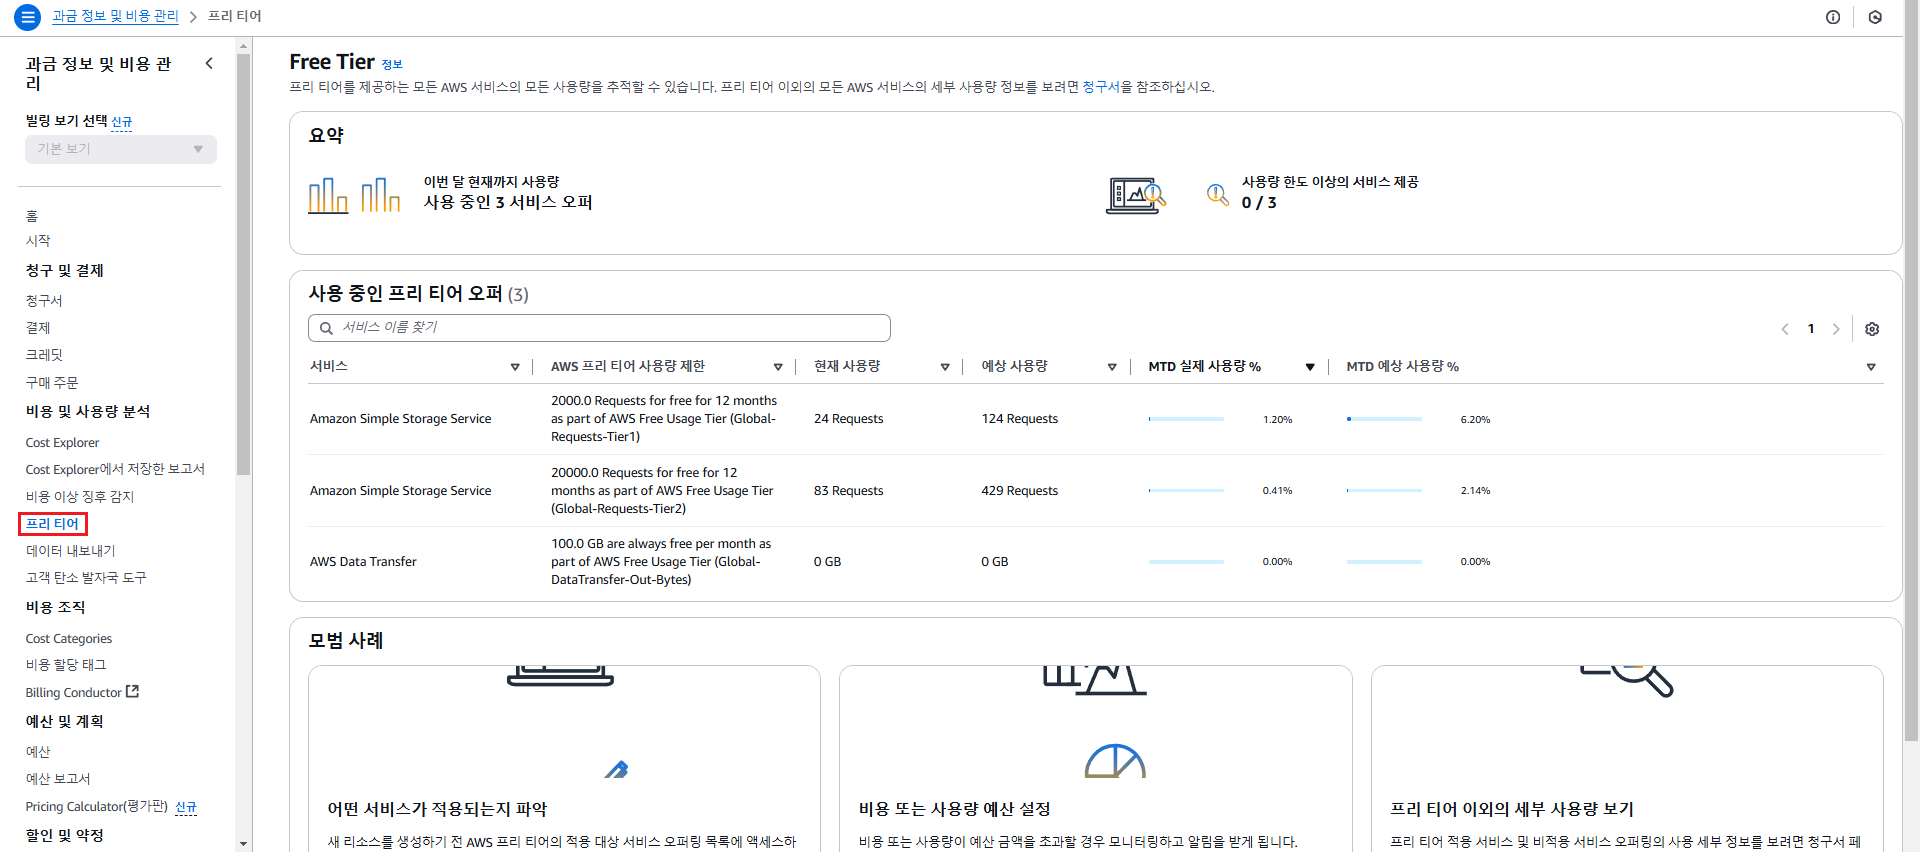
Task: Sort by 서비스 column arrow
Action: click(515, 367)
